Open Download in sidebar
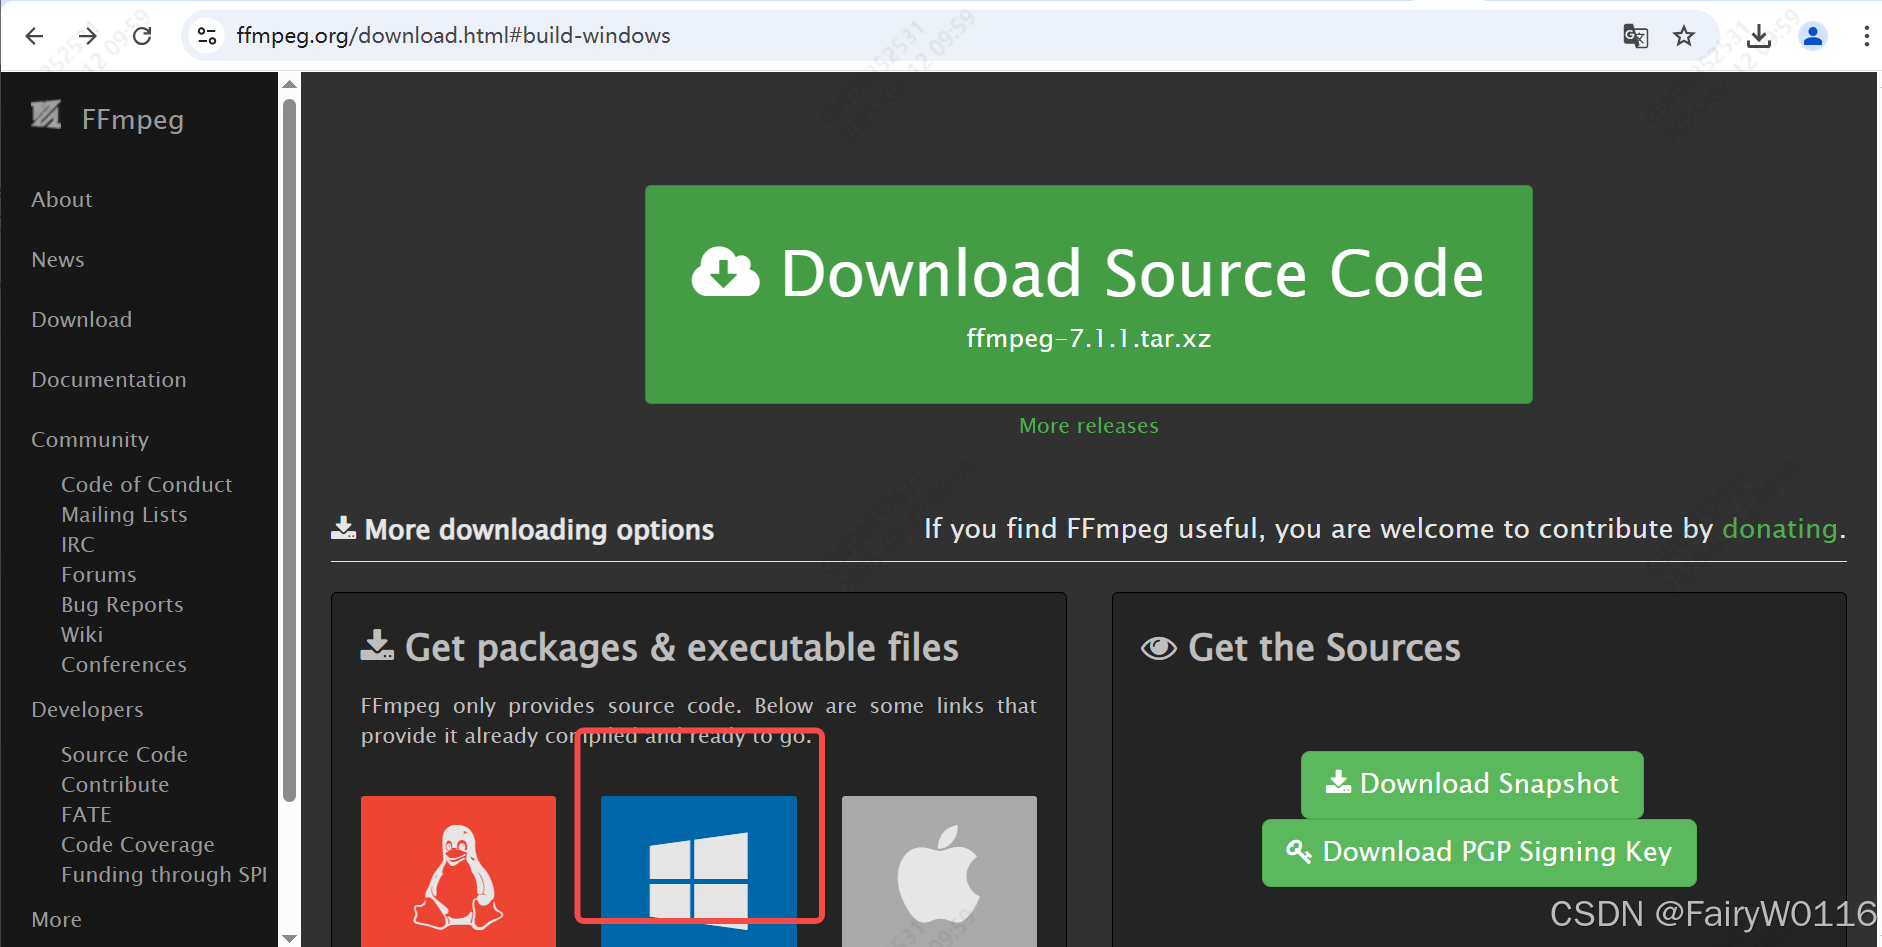The height and width of the screenshot is (947, 1882). tap(82, 320)
